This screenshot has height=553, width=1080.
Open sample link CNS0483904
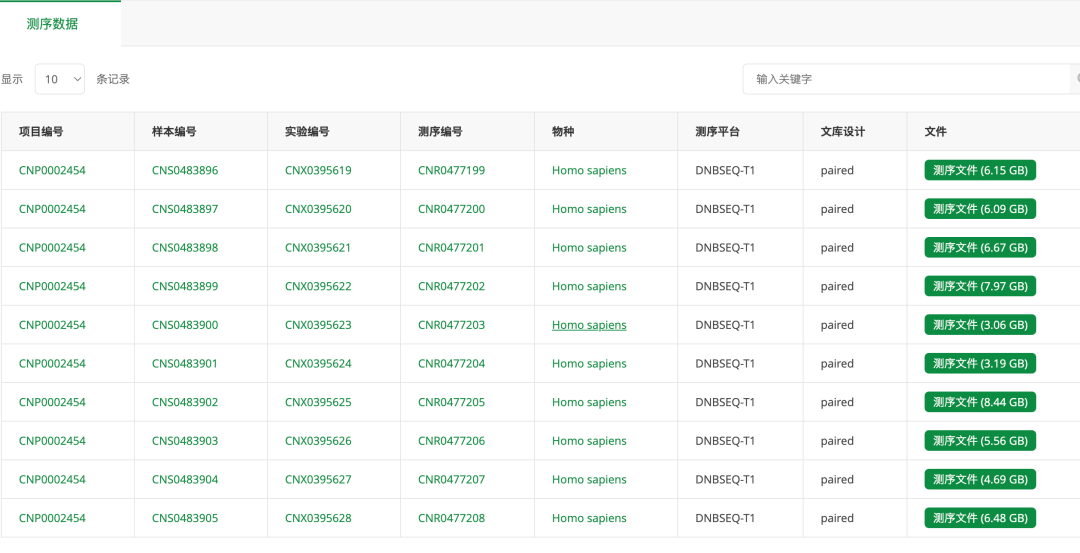point(185,479)
